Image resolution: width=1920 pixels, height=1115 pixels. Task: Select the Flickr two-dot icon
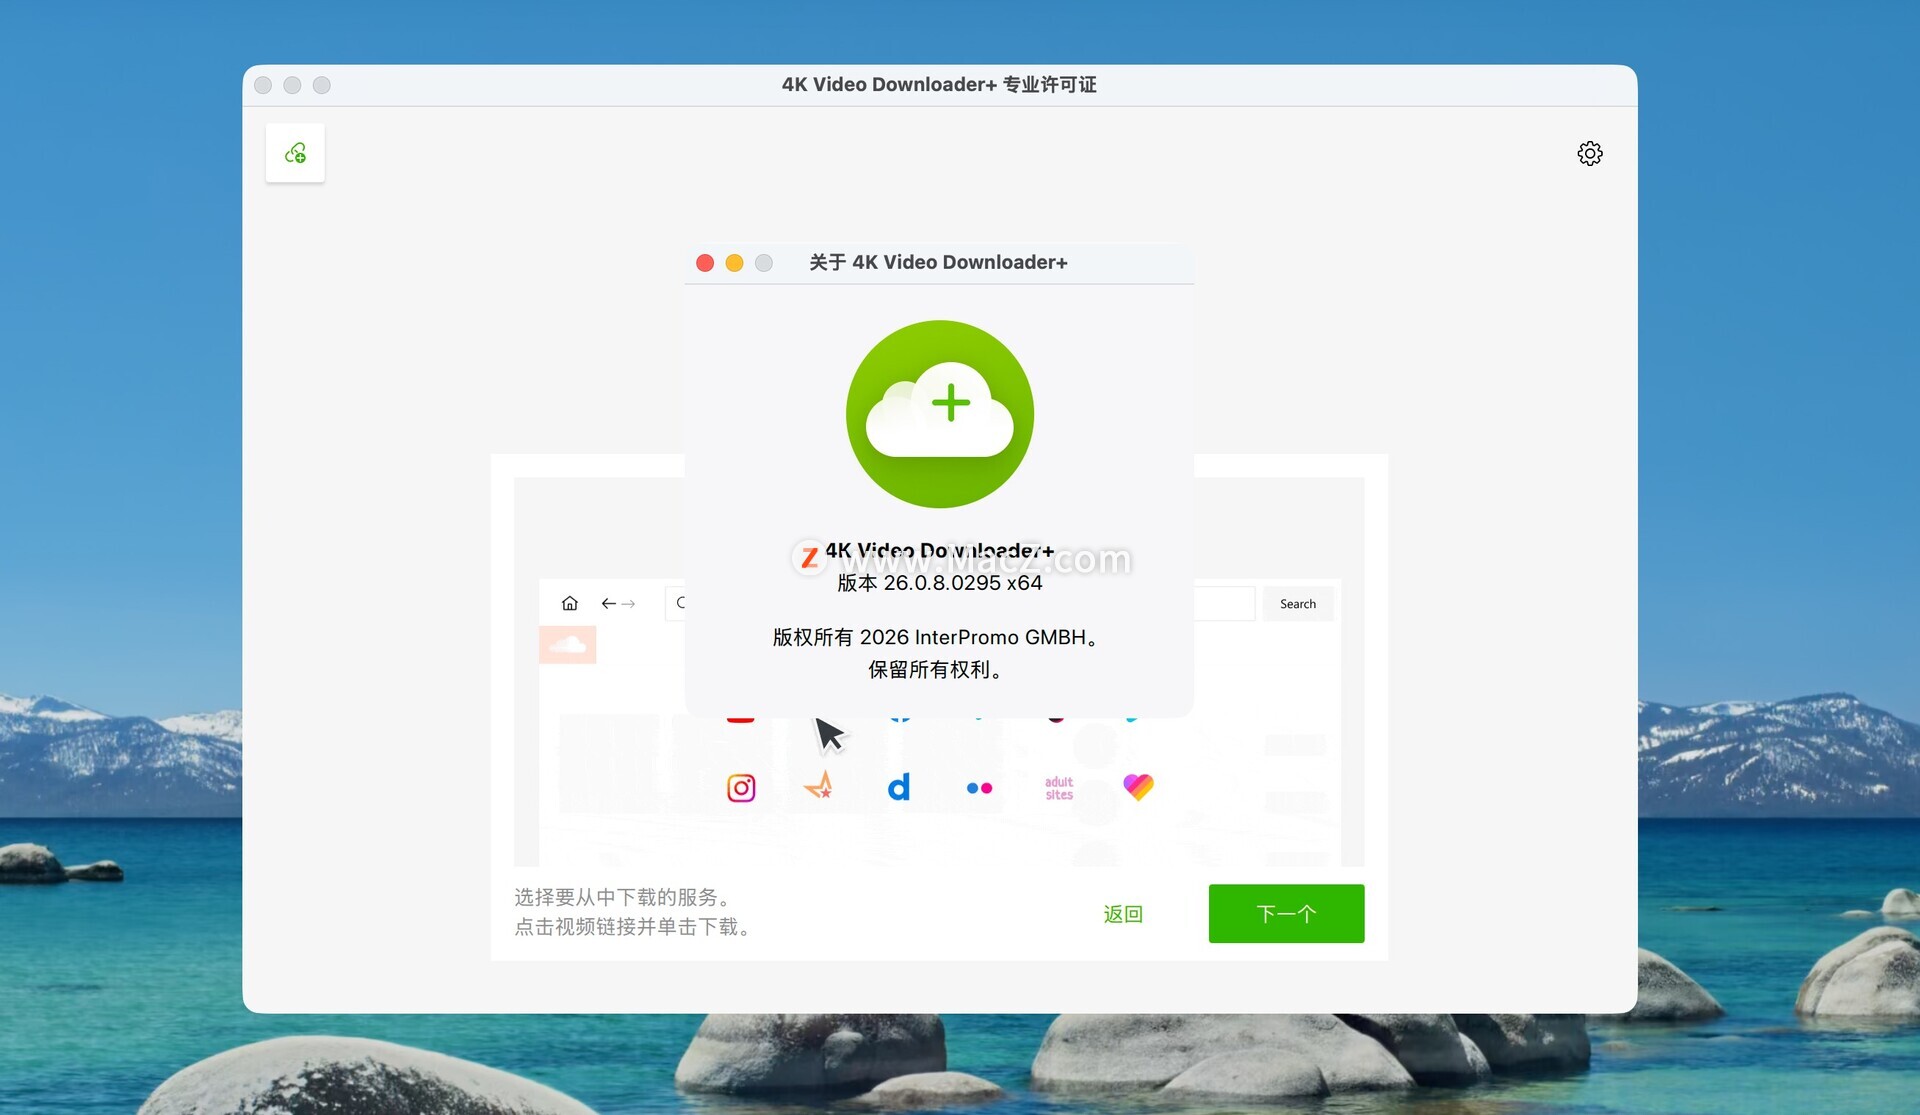[x=979, y=788]
